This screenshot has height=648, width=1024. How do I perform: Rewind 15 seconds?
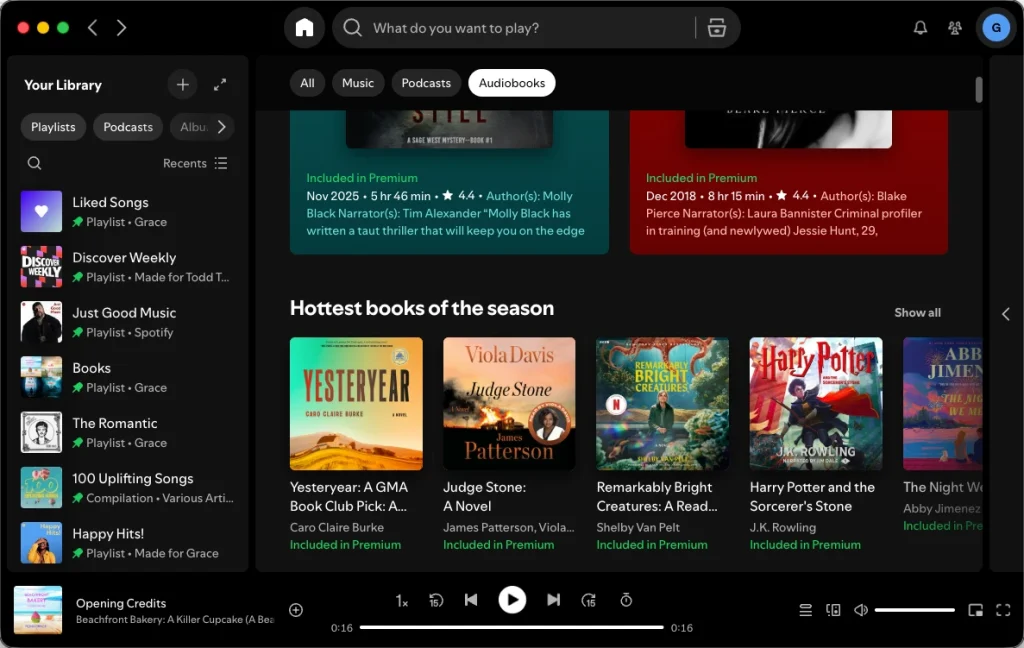[x=436, y=600]
